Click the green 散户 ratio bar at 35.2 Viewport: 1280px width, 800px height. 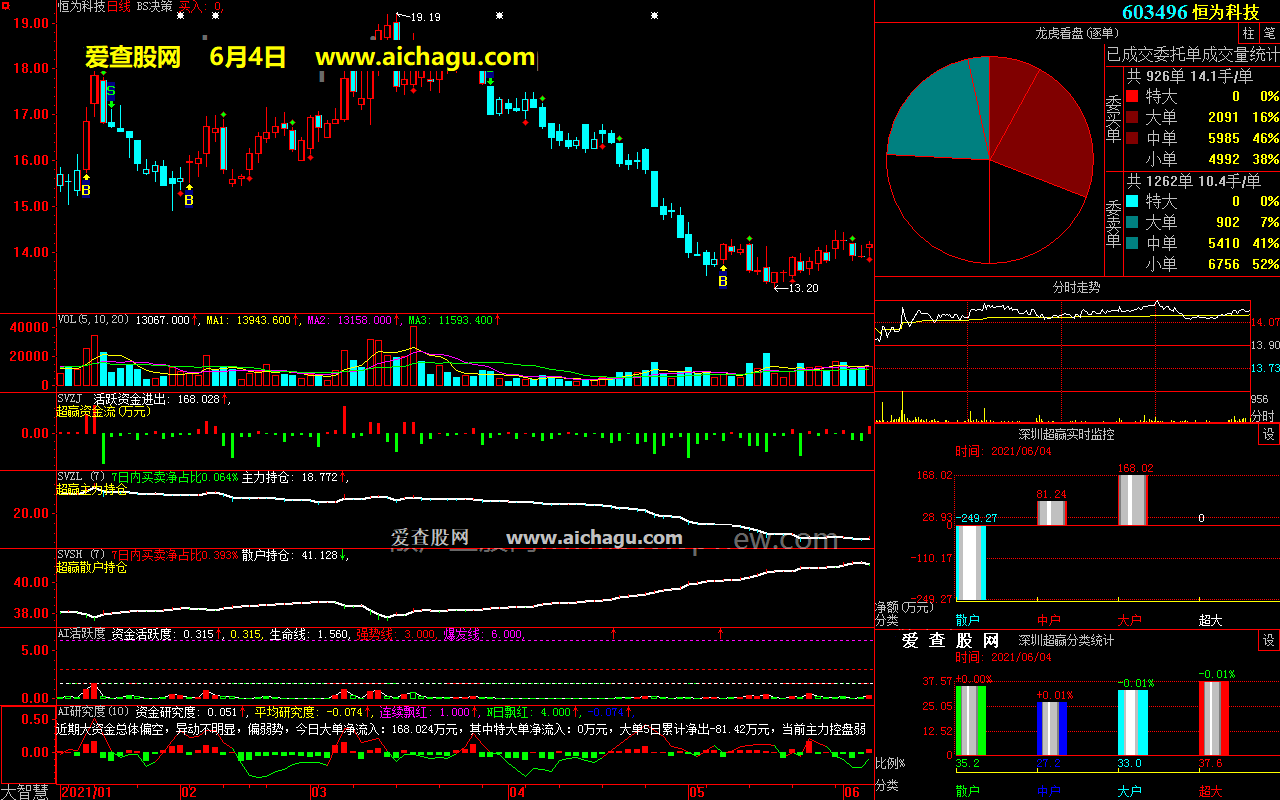971,721
